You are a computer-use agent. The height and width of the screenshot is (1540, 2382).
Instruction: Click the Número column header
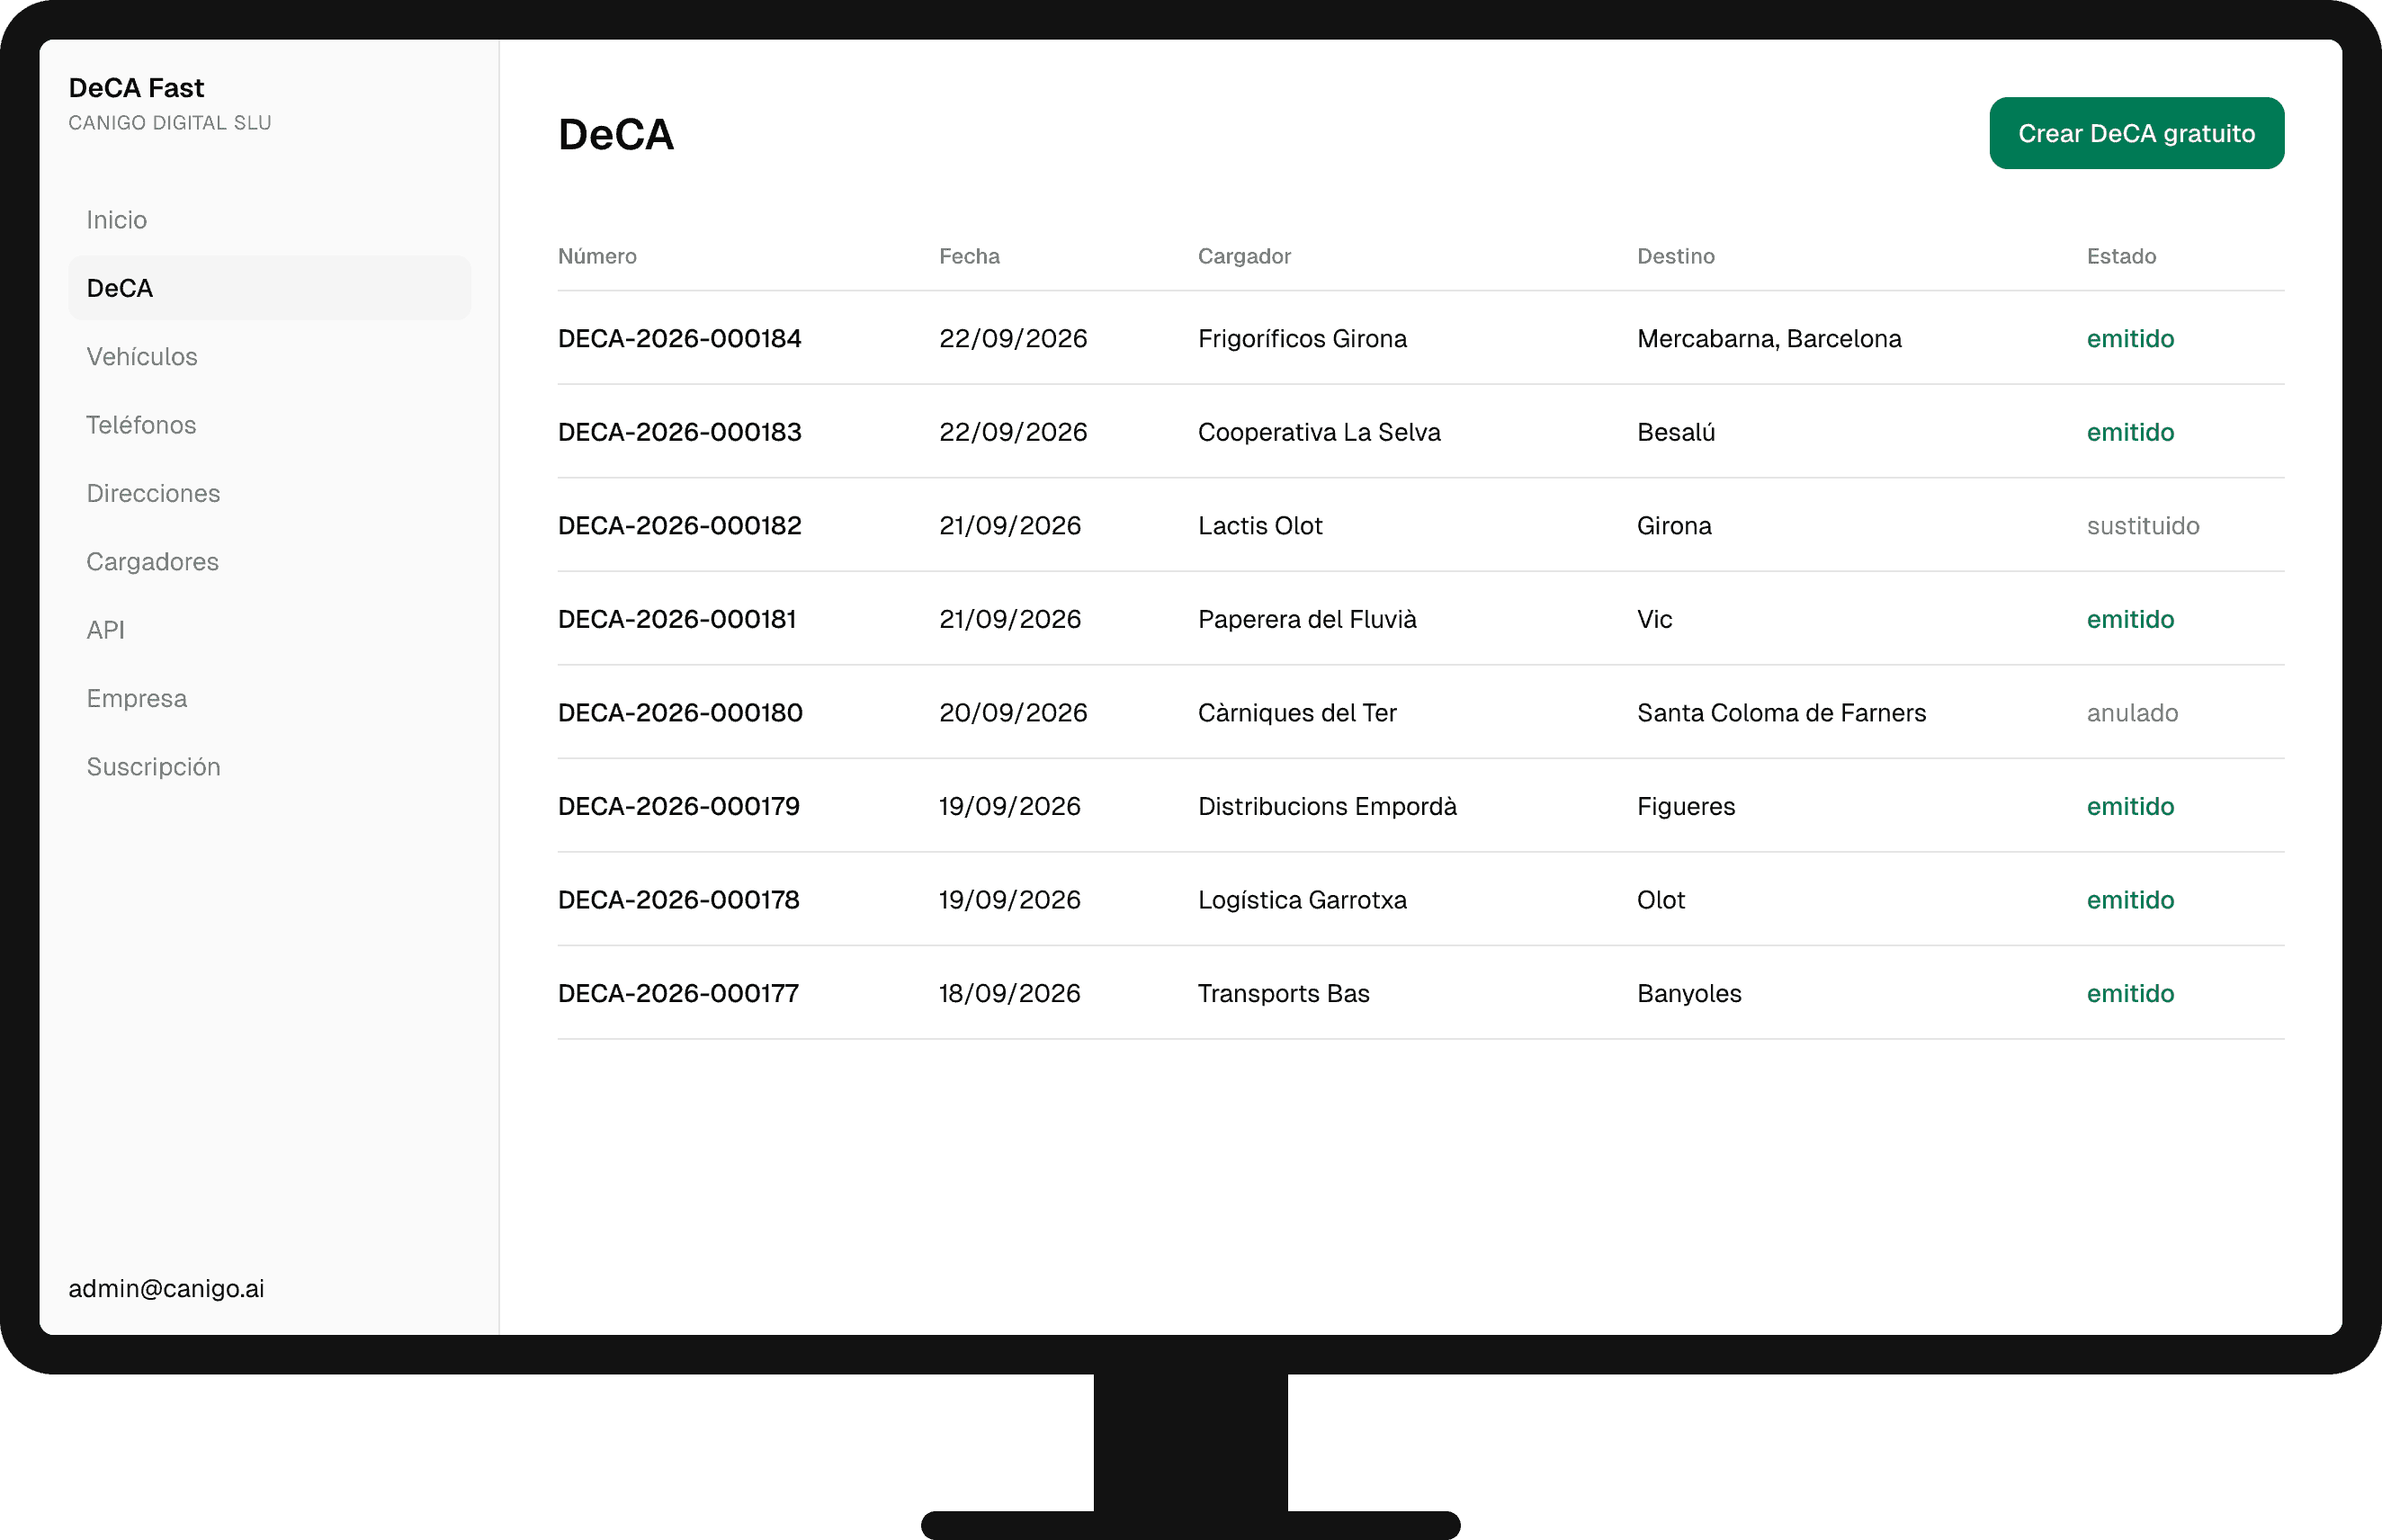coord(597,256)
